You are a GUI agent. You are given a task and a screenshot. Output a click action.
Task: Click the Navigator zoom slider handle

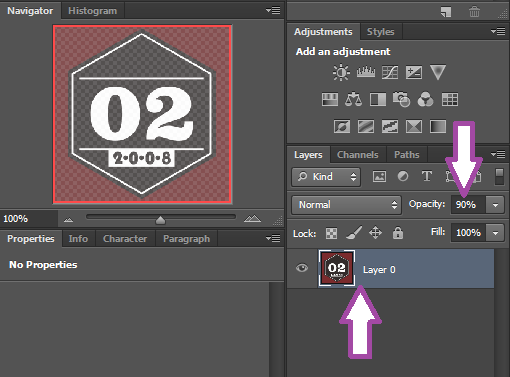[161, 220]
